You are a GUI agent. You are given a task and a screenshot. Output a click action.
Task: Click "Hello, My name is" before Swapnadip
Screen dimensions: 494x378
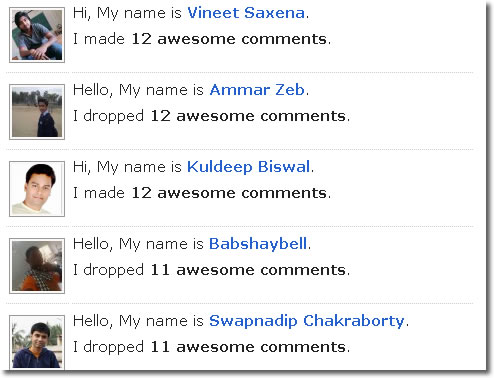pos(138,322)
